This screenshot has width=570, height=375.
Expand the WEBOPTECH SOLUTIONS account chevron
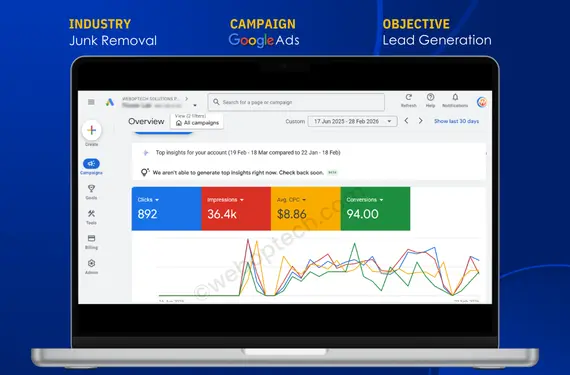186,98
